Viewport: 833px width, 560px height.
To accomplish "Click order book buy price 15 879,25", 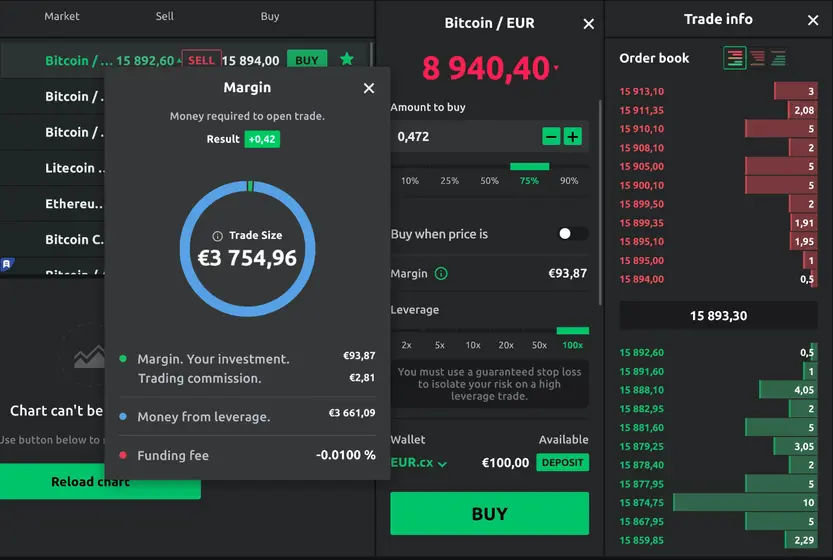I will (641, 446).
